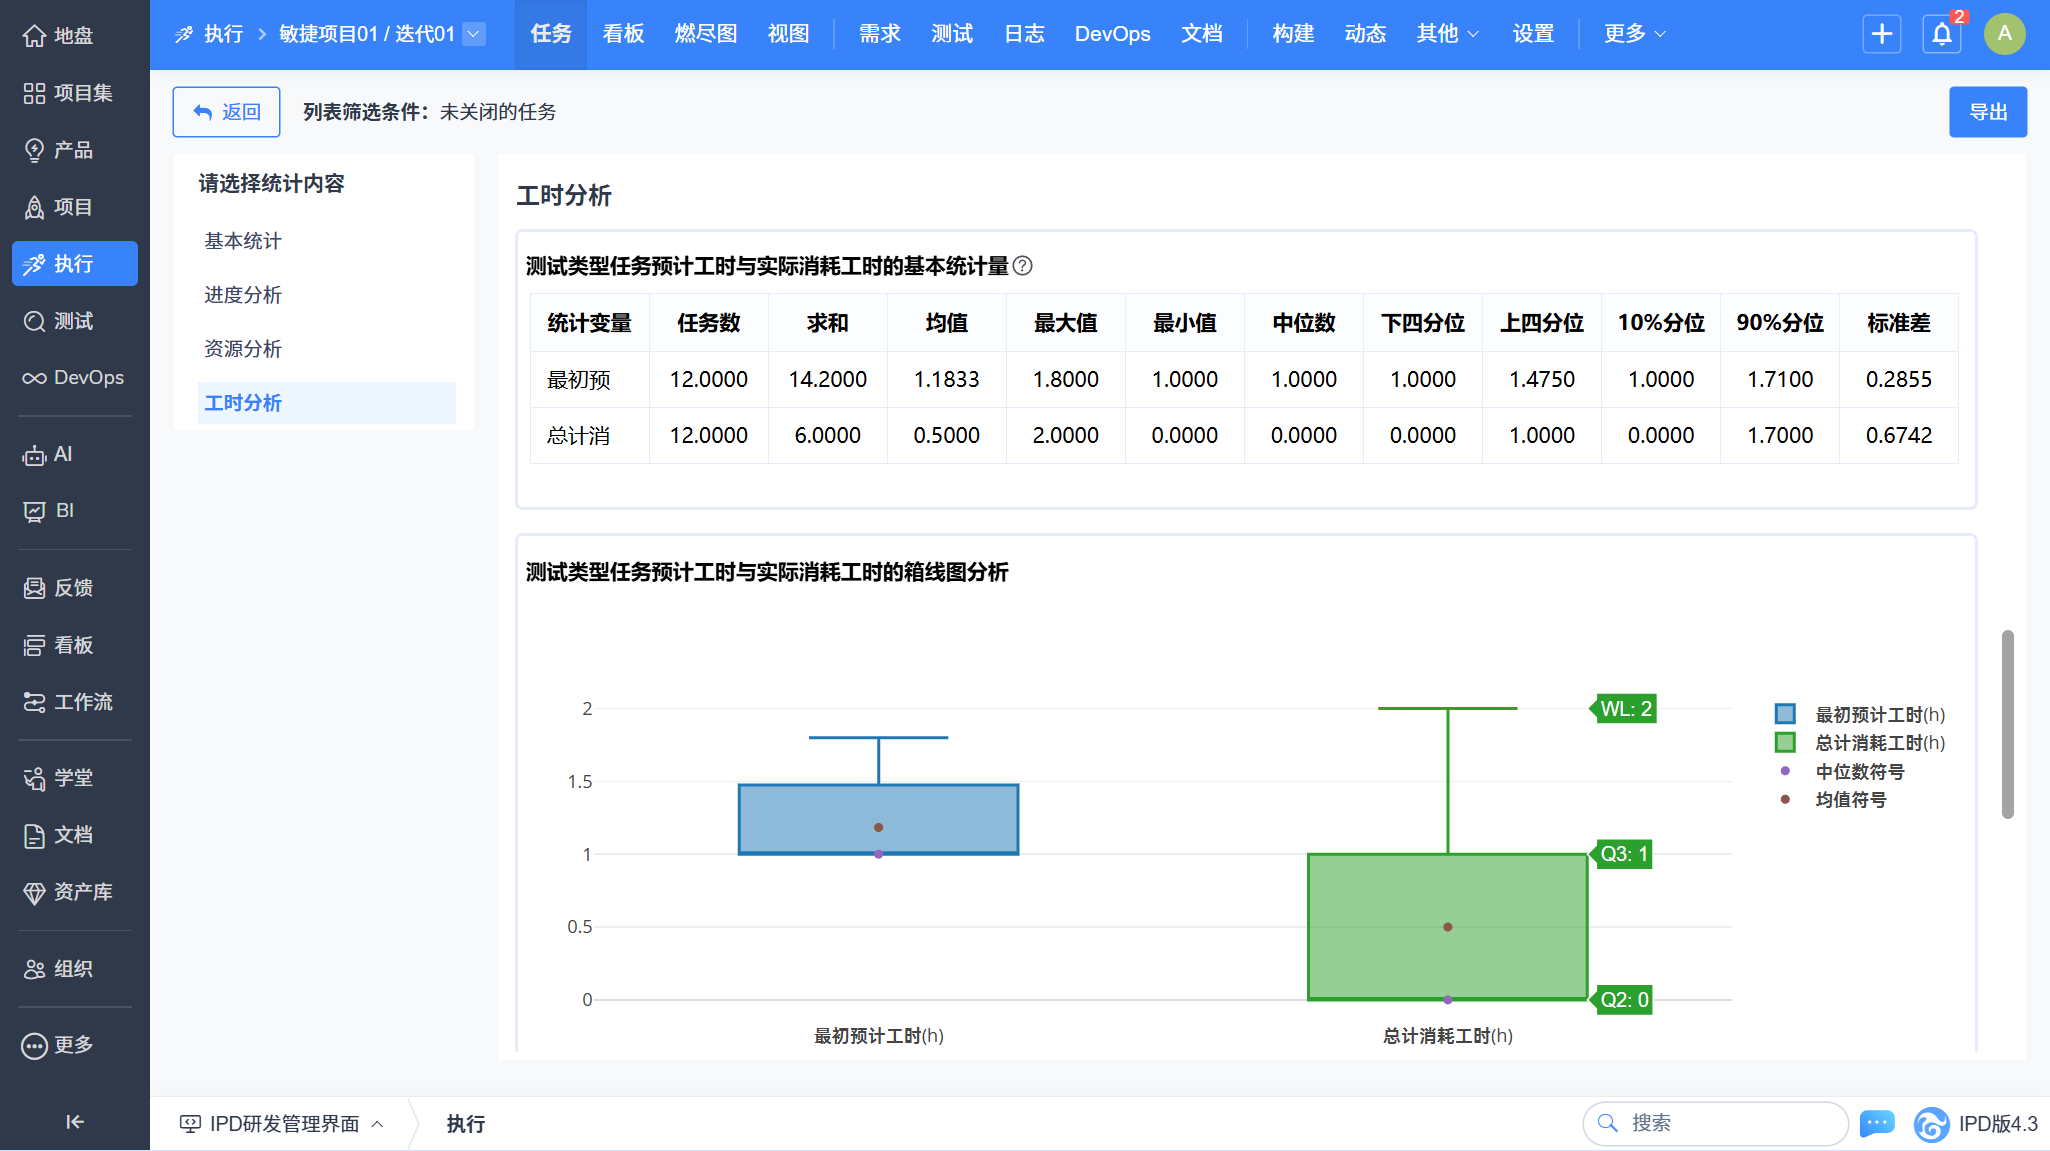2050x1151 pixels.
Task: Toggle 均值符号 legend item
Action: 1850,800
